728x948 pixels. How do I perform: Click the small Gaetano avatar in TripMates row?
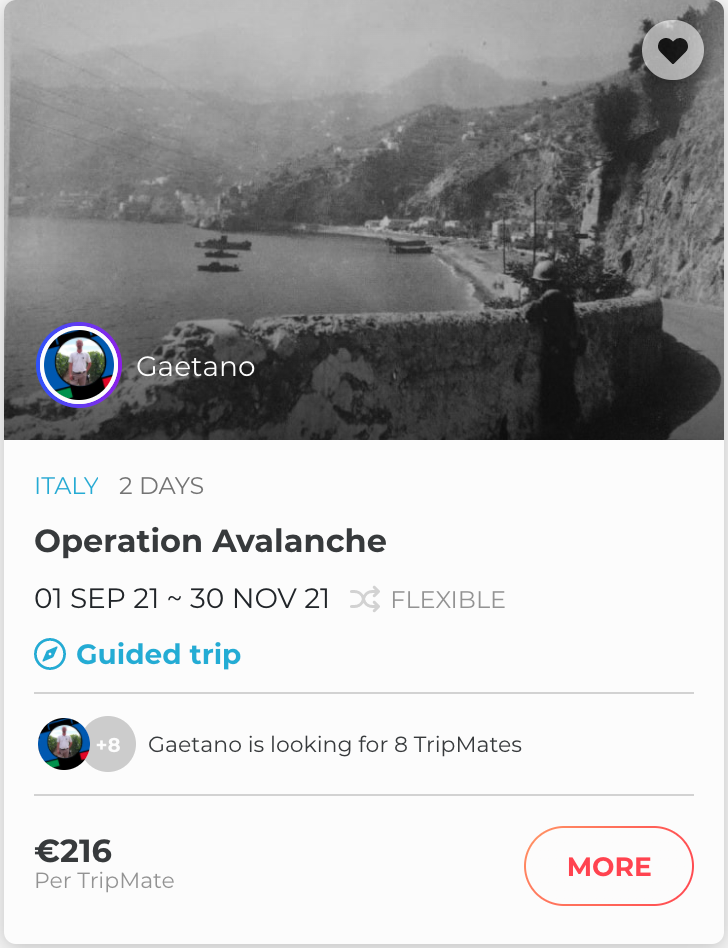click(62, 744)
